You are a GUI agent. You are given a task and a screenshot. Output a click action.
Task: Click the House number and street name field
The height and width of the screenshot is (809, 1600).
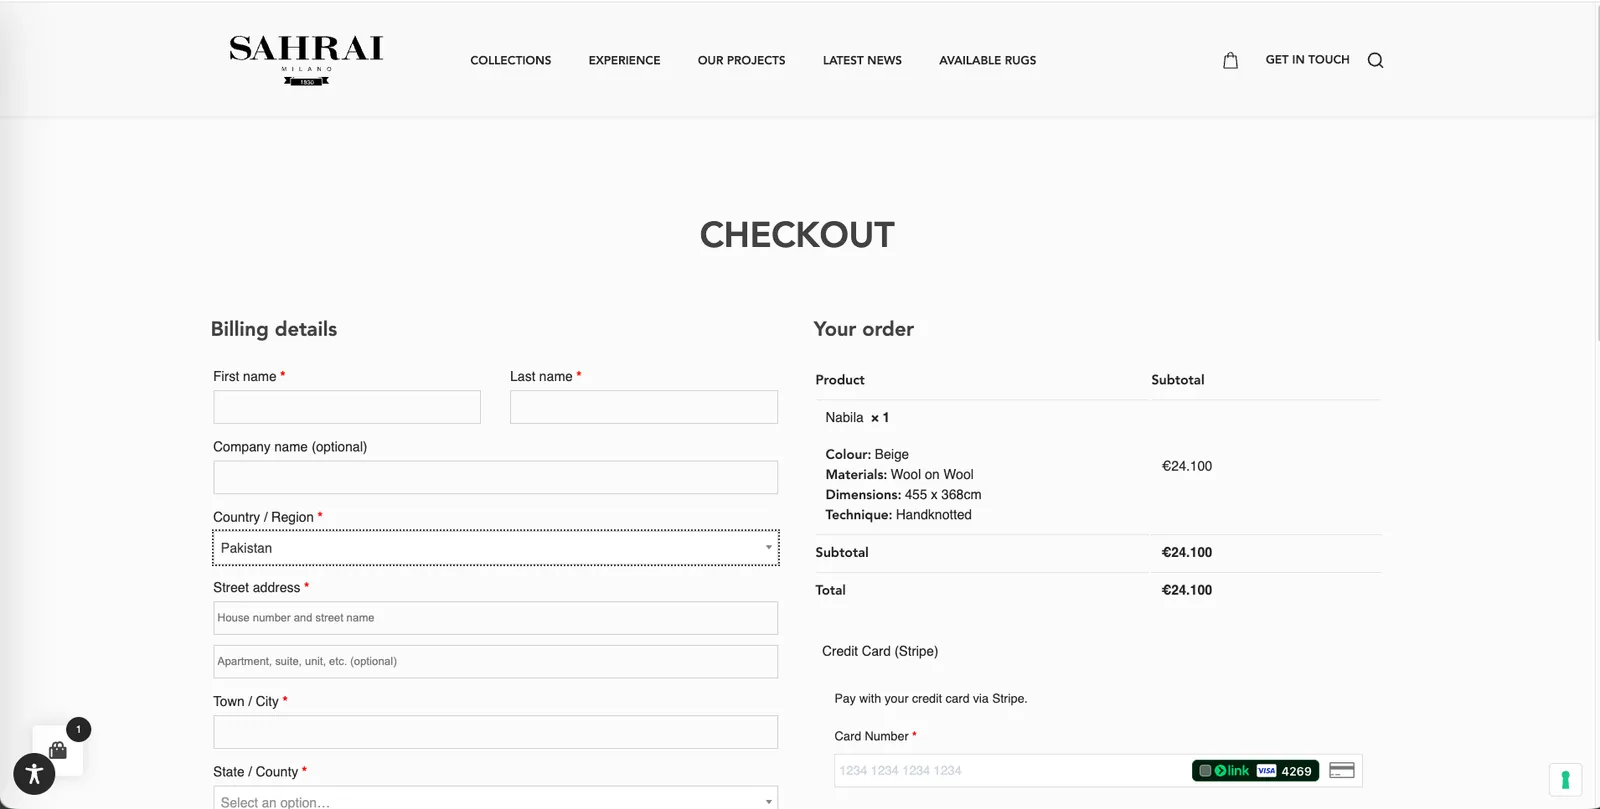pyautogui.click(x=495, y=618)
